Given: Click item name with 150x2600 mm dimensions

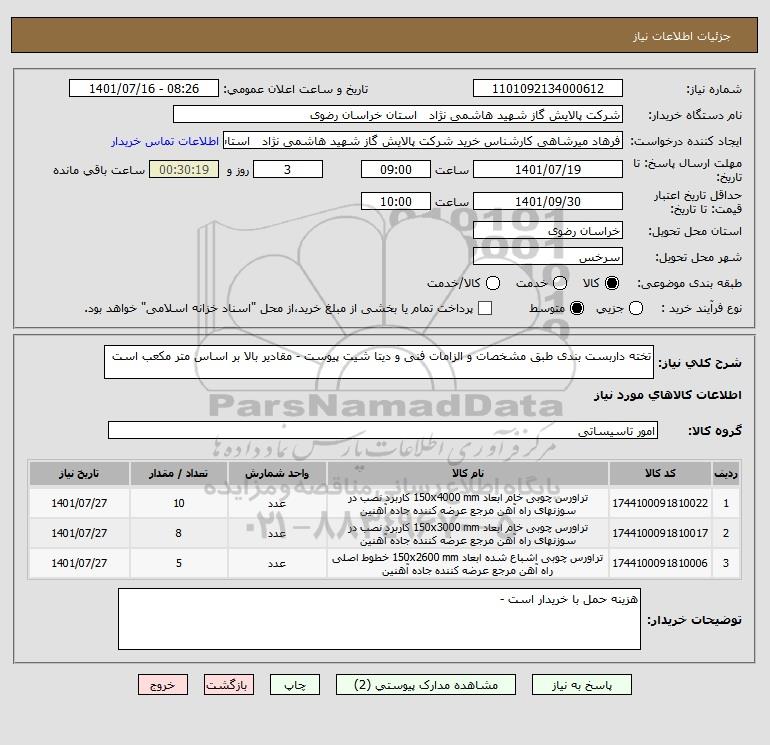Looking at the screenshot, I should [468, 563].
